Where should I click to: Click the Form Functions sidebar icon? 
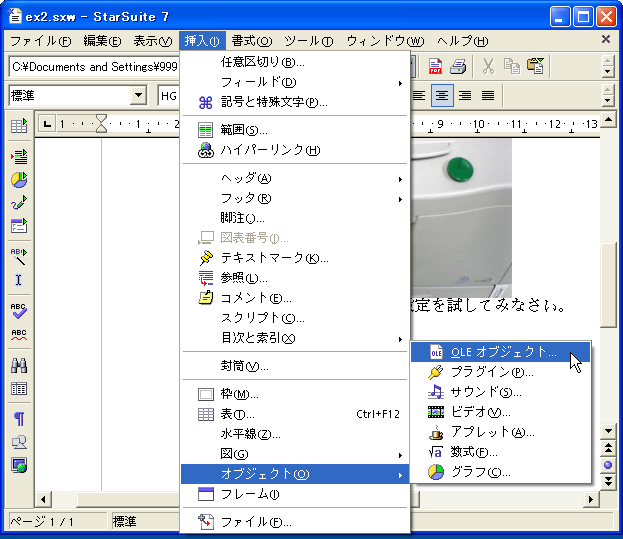click(x=19, y=226)
